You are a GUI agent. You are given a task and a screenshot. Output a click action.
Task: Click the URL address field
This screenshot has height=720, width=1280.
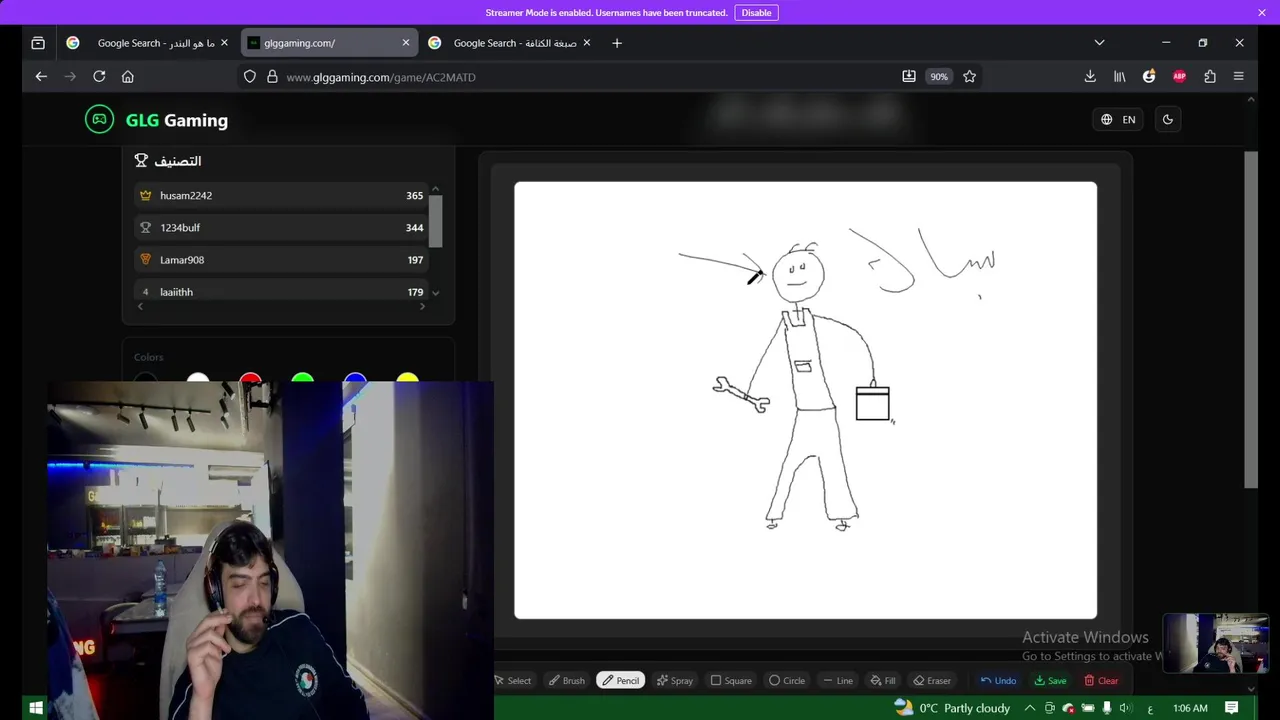pos(590,77)
